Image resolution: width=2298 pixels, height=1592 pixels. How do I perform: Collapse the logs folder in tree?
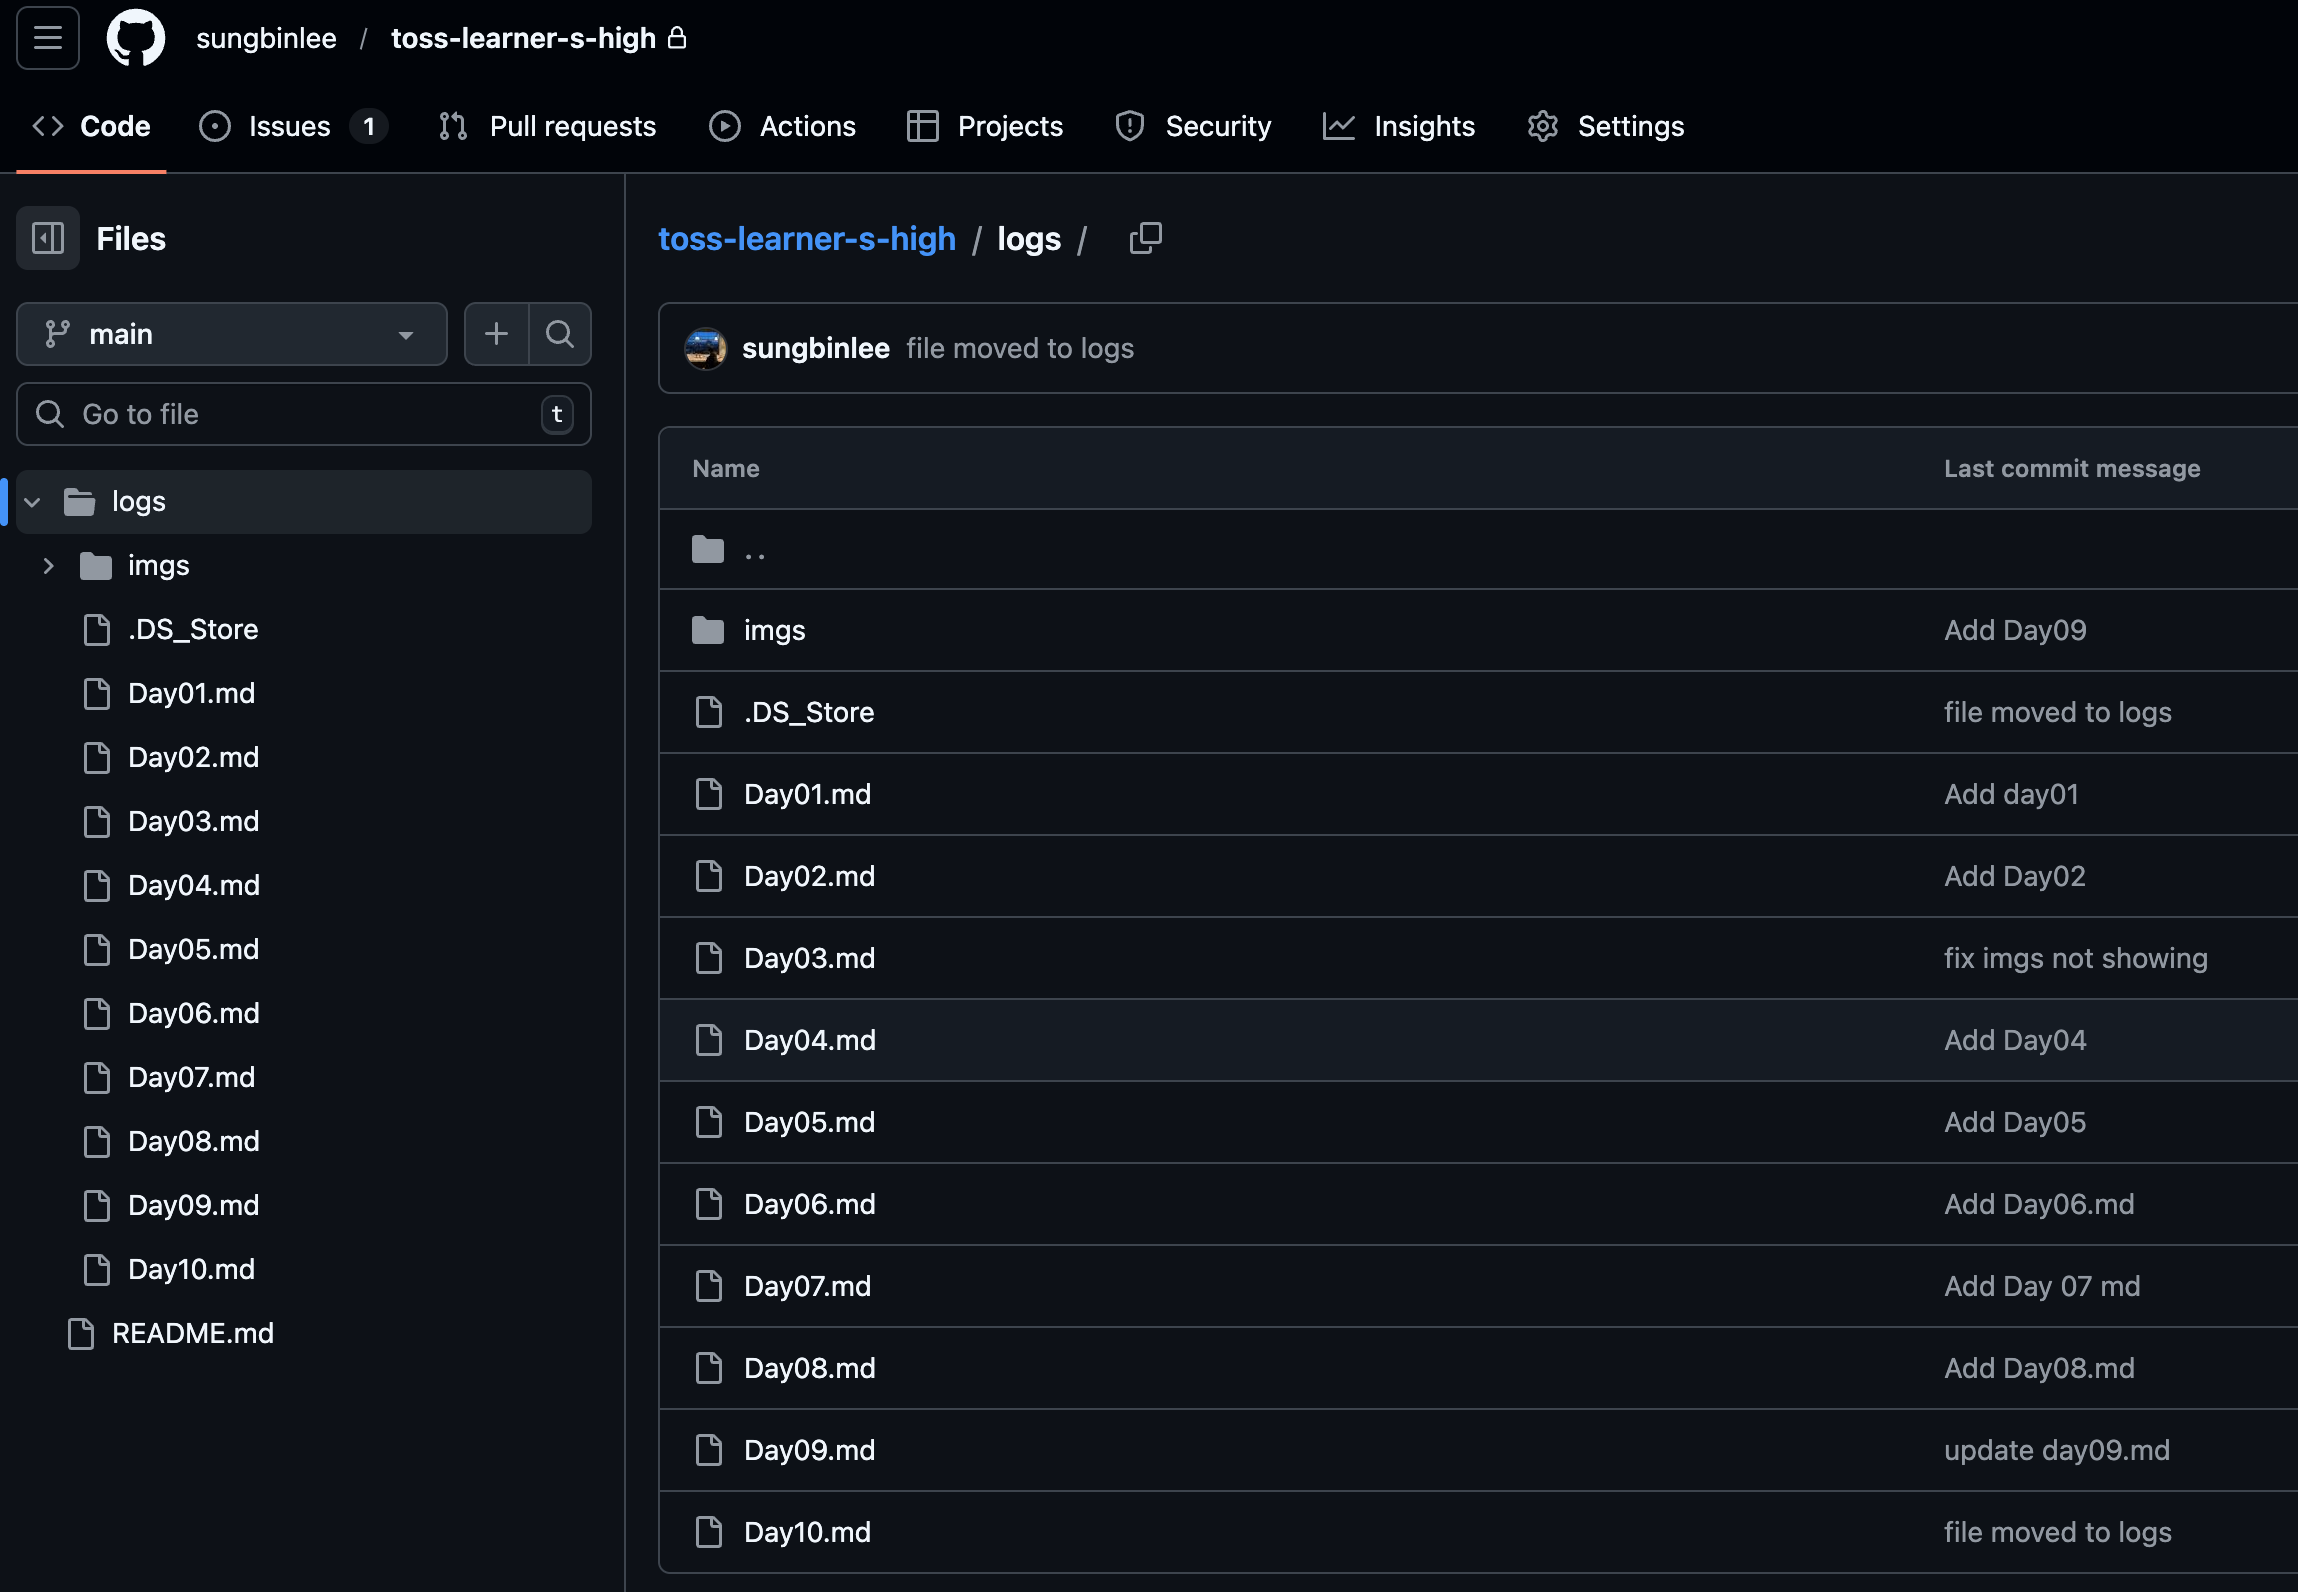pyautogui.click(x=33, y=502)
